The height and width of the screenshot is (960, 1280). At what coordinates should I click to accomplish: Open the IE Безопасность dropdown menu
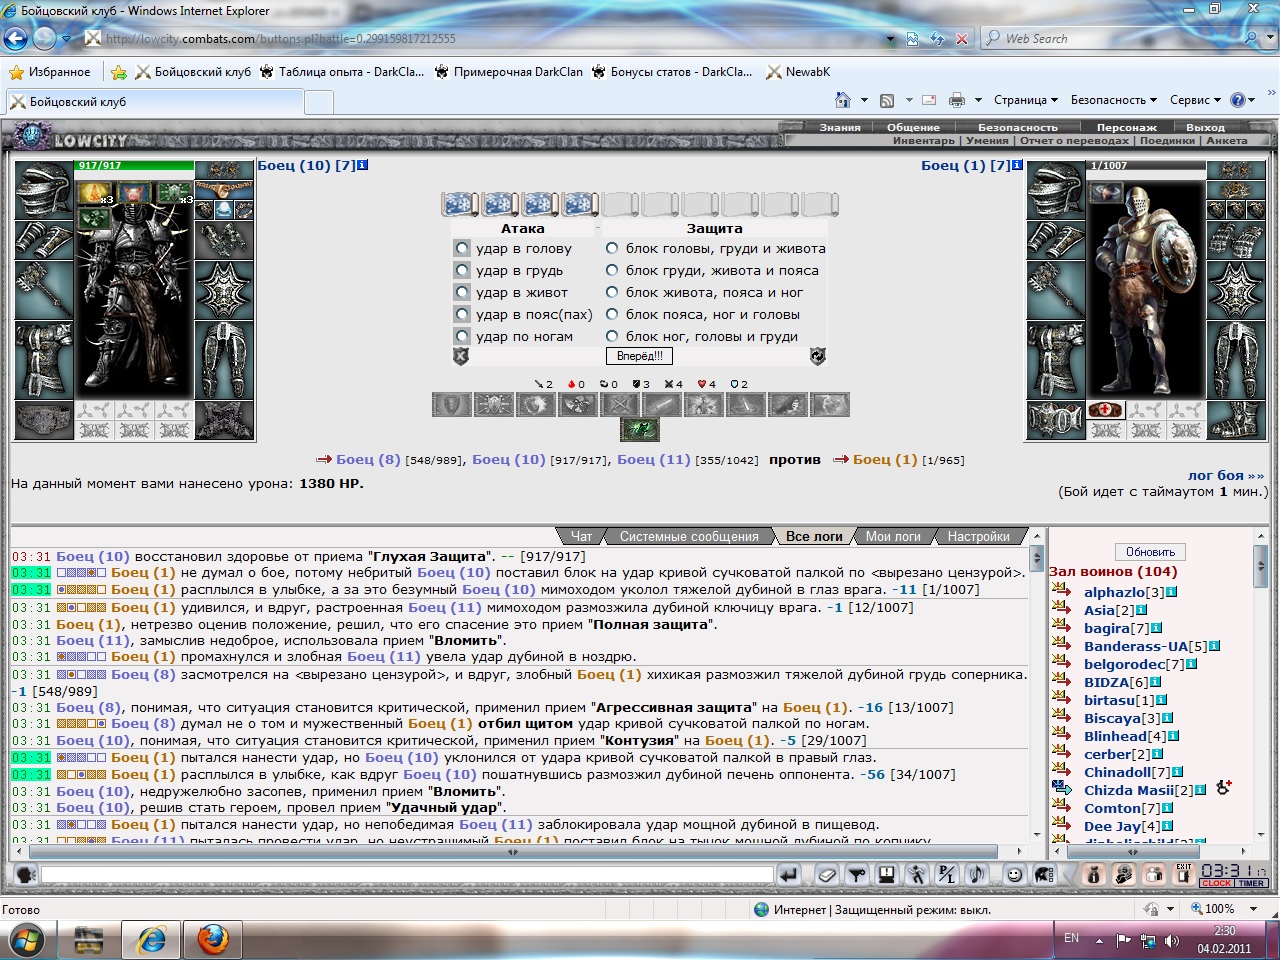click(x=1114, y=100)
